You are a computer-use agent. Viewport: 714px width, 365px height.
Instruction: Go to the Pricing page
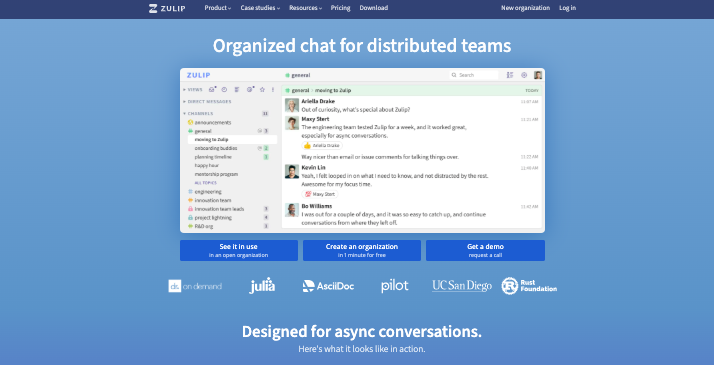[341, 8]
